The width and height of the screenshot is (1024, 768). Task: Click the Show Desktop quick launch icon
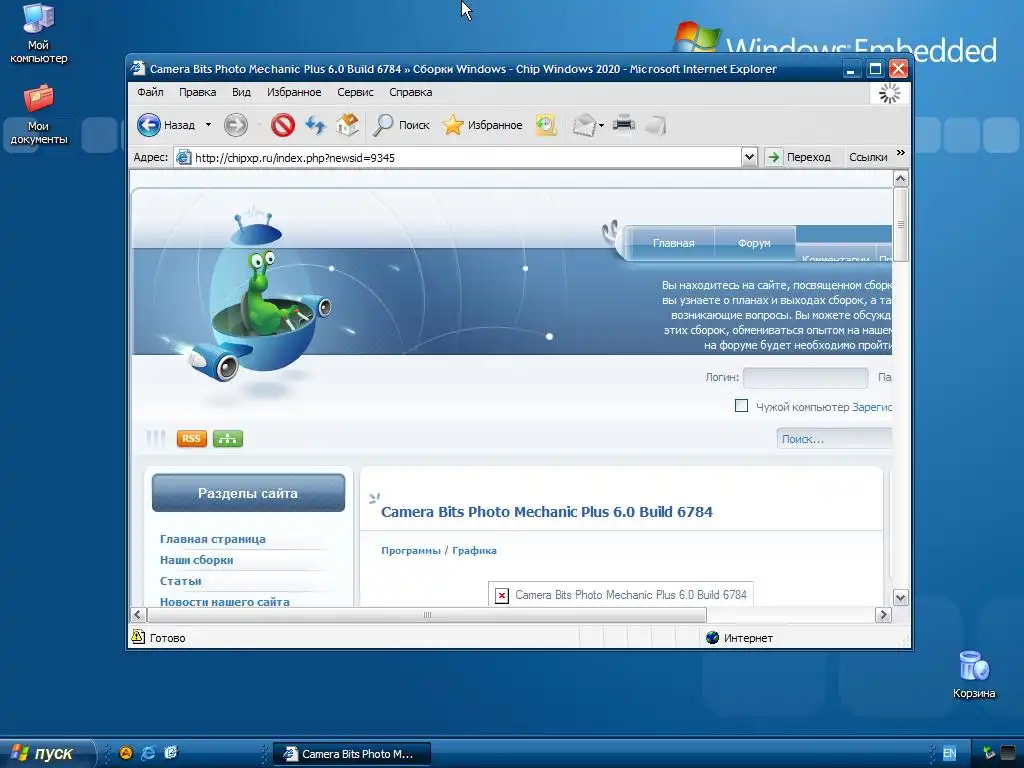pyautogui.click(x=170, y=753)
